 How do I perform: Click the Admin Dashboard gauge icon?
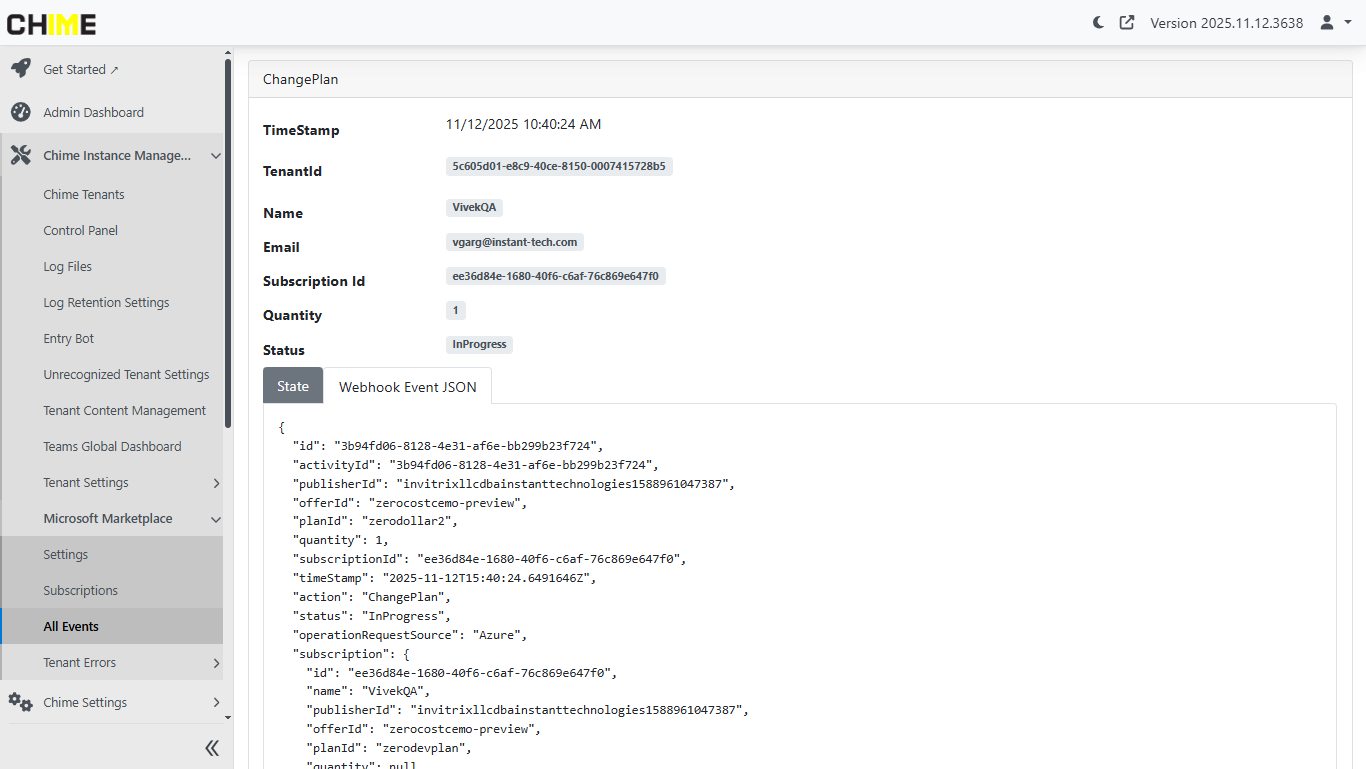pos(20,112)
